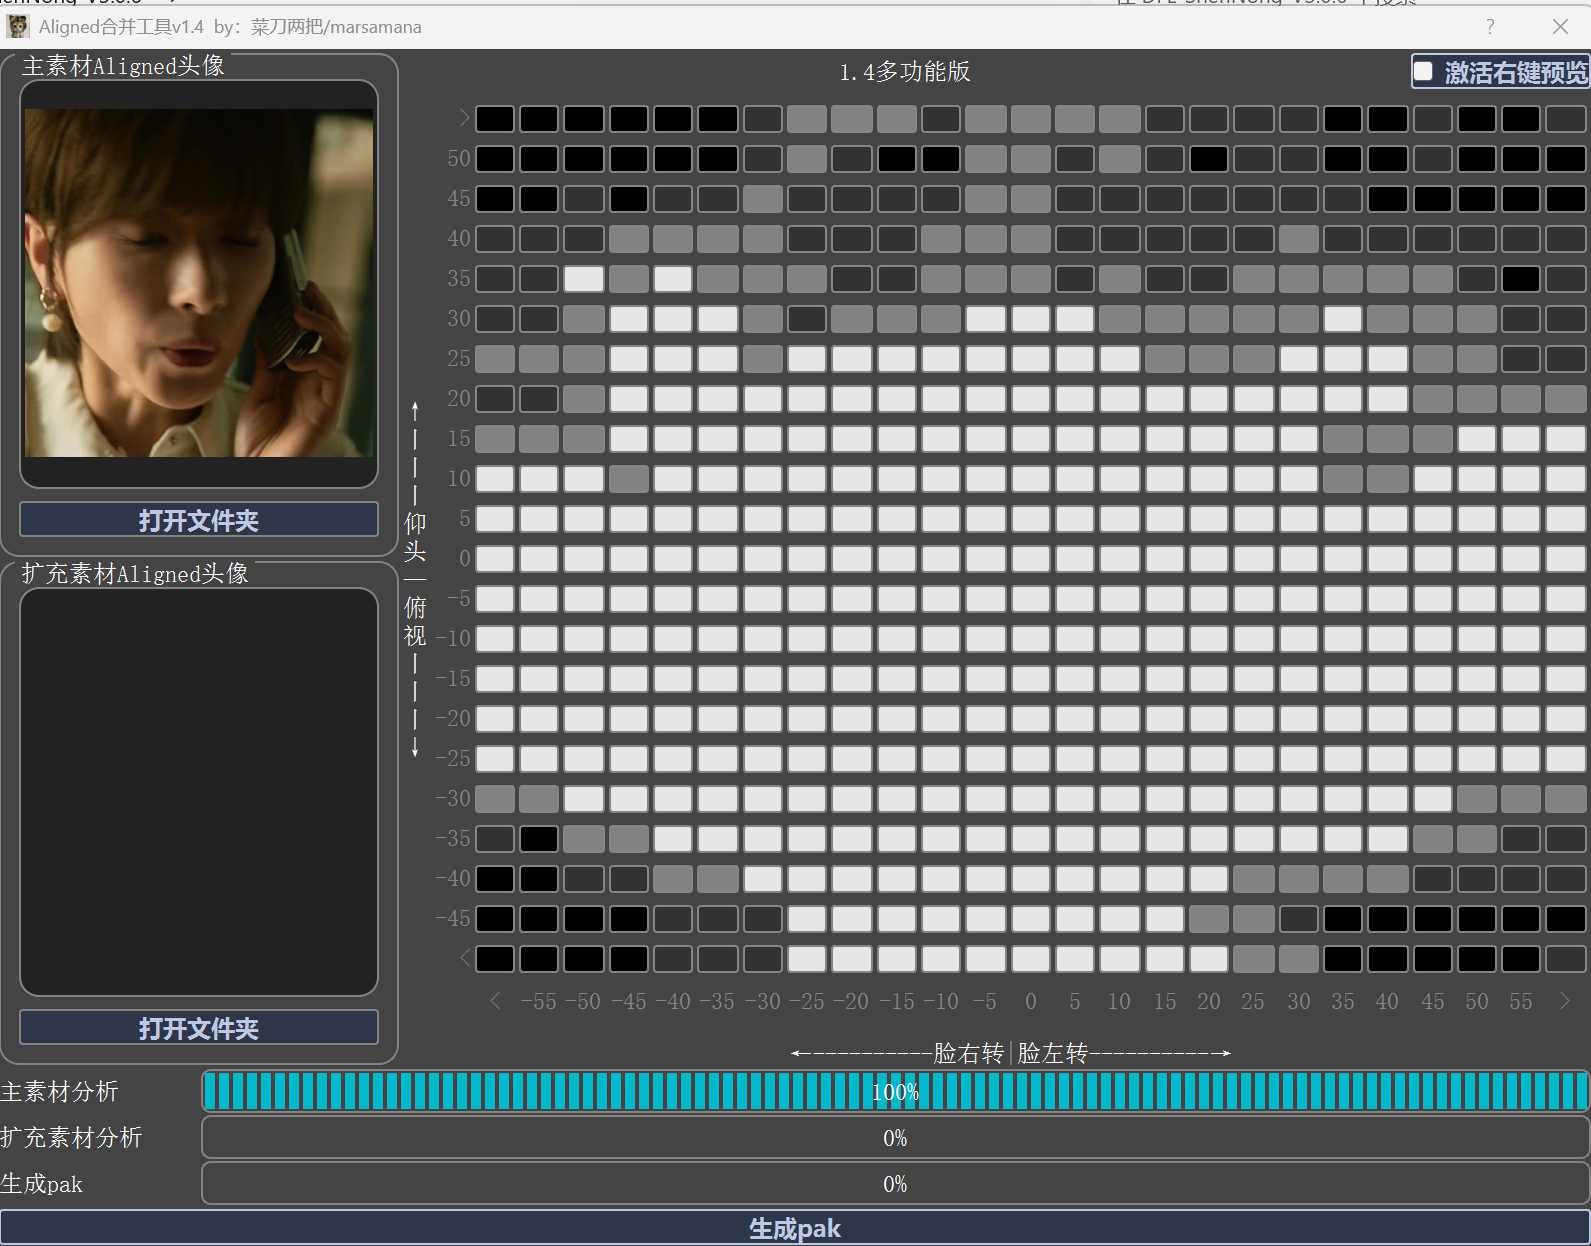
Task: Select the black cell at pitch -35, yaw -55
Action: pyautogui.click(x=539, y=839)
